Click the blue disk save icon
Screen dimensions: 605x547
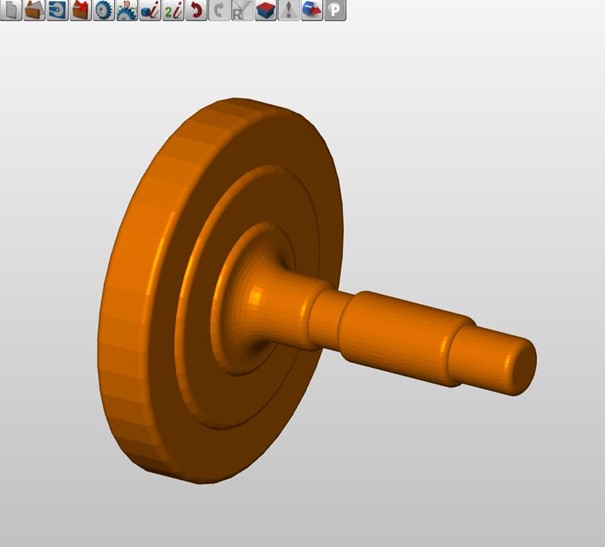point(58,12)
